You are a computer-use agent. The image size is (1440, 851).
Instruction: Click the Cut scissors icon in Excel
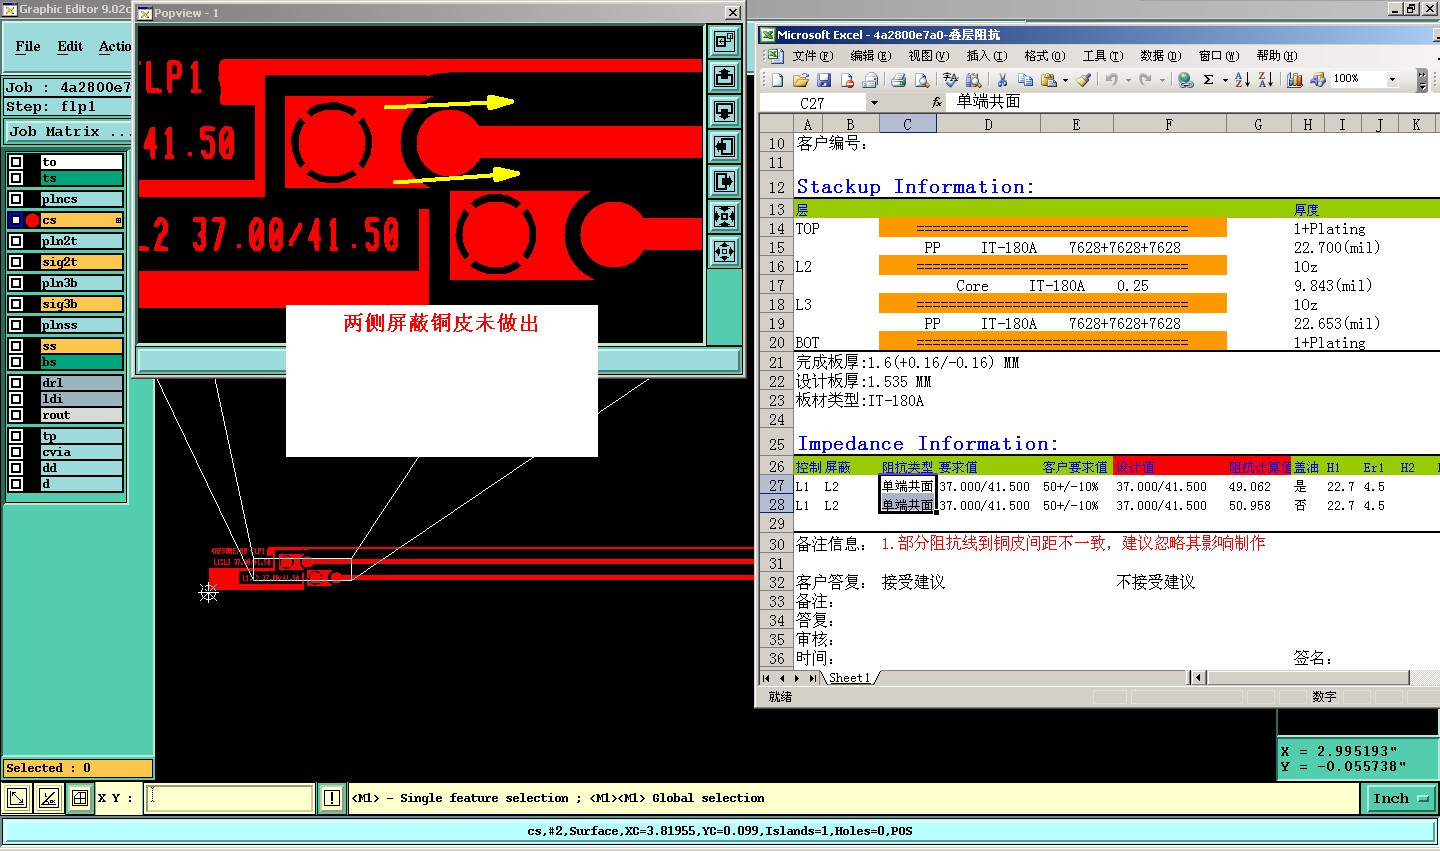(1002, 80)
